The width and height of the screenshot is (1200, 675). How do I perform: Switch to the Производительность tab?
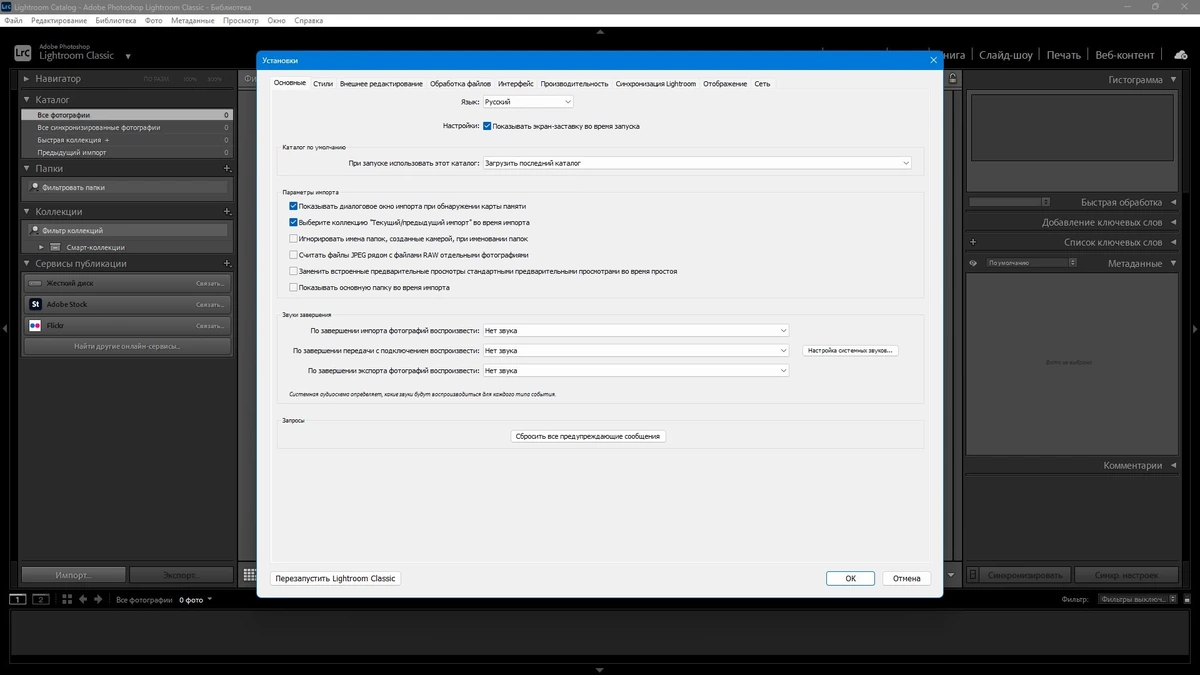574,84
